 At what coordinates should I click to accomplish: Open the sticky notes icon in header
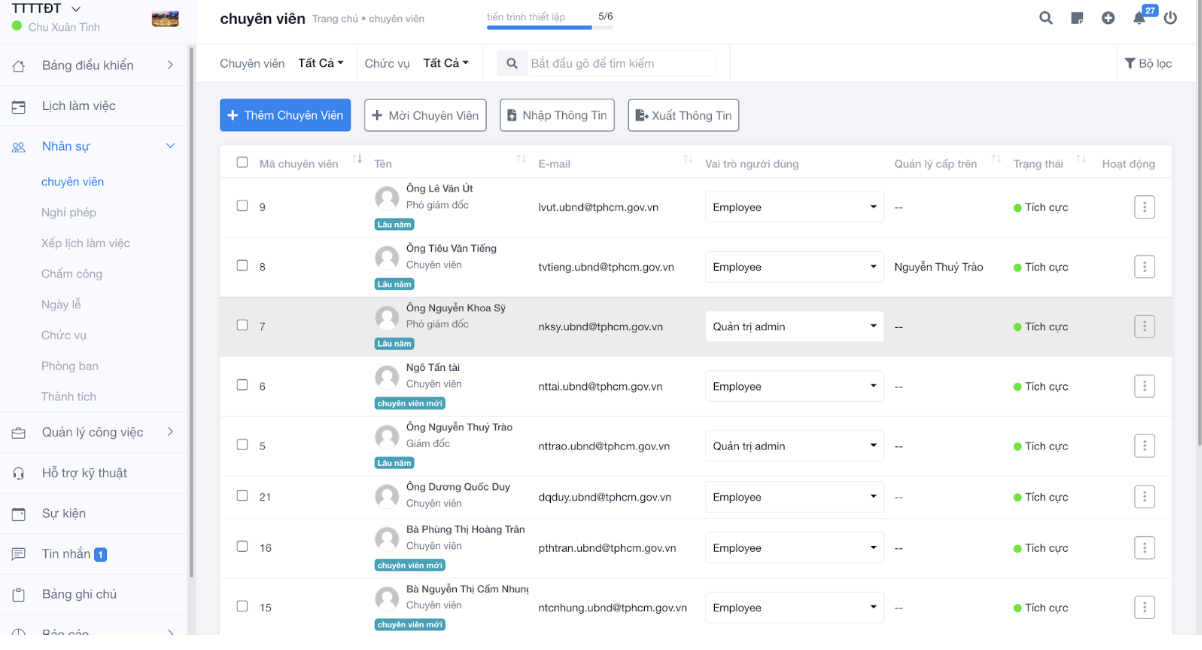click(x=1077, y=18)
